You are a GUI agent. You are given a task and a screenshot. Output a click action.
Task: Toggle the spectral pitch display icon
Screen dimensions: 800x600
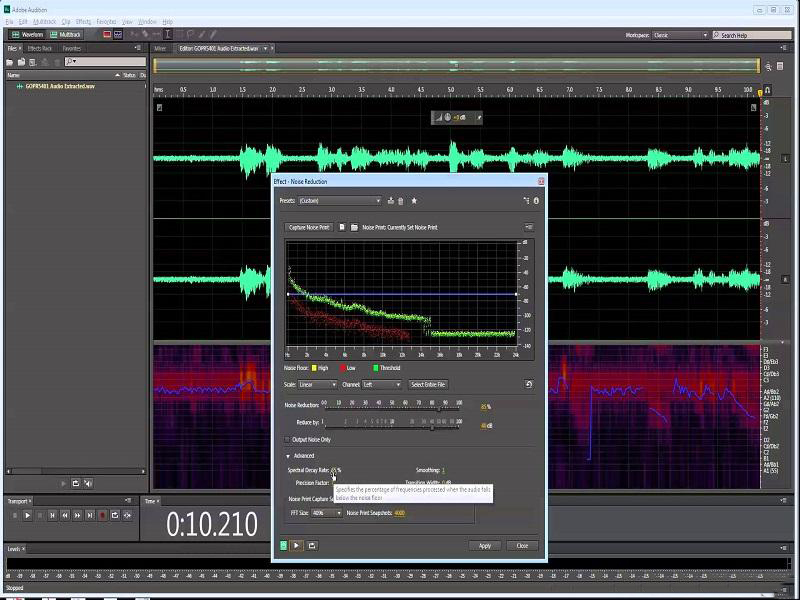pos(118,35)
